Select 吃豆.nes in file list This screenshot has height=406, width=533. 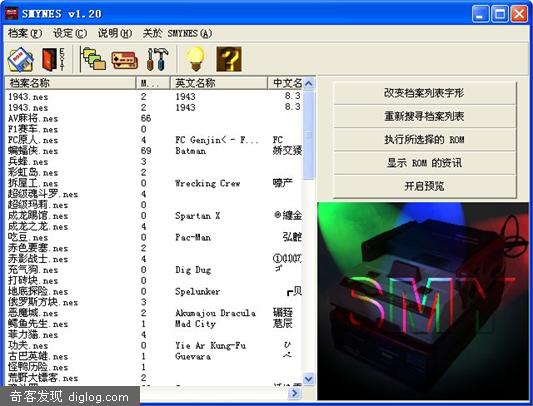click(28, 237)
